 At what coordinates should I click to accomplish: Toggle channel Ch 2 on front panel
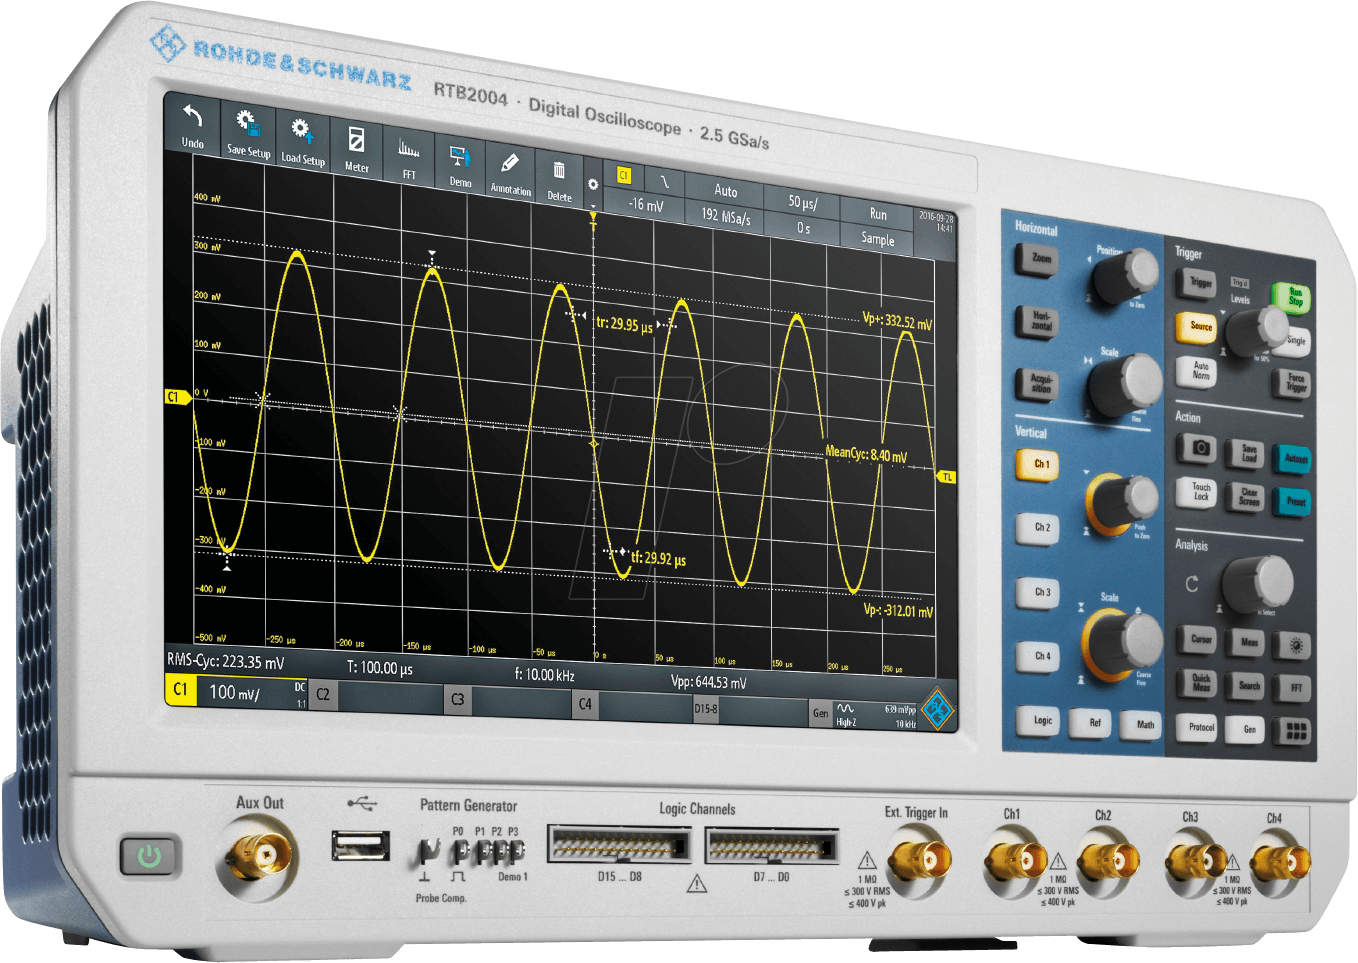[1041, 528]
